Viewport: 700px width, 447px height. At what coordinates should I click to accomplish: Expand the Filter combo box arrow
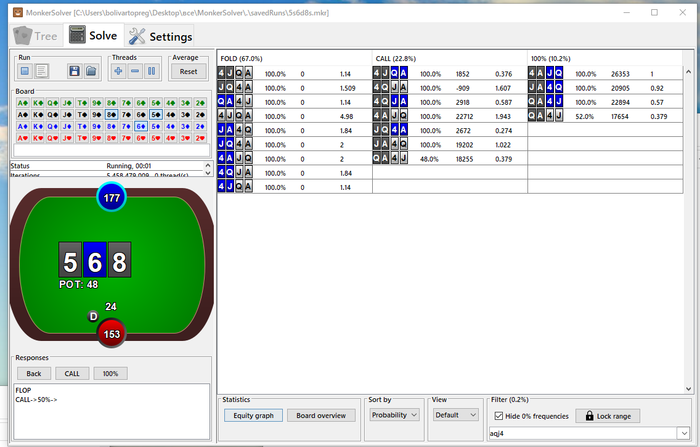point(683,433)
